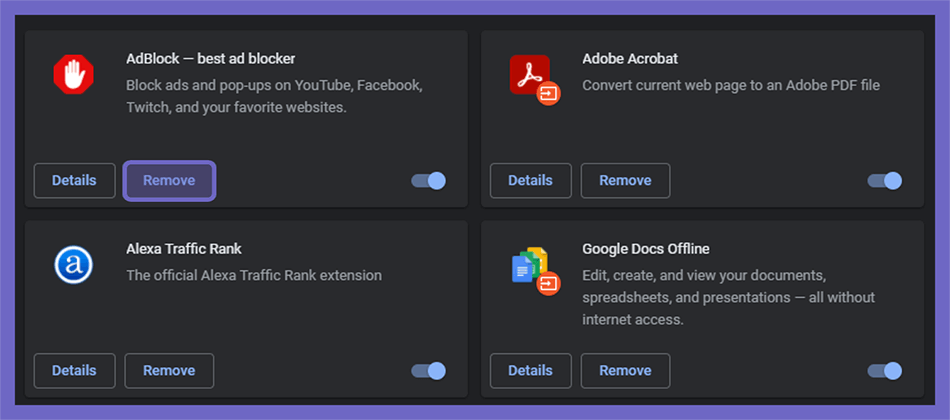The width and height of the screenshot is (950, 420).
Task: Turn off the Adobe Acrobat toggle
Action: (x=885, y=181)
